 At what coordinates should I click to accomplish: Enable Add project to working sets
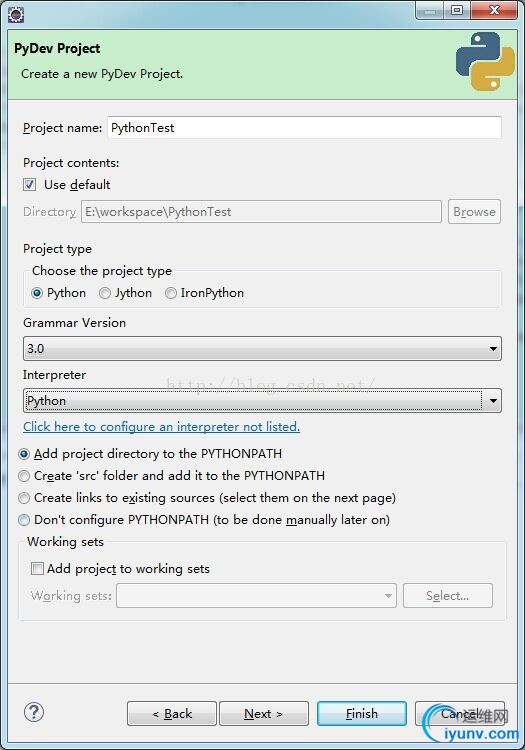coord(37,568)
